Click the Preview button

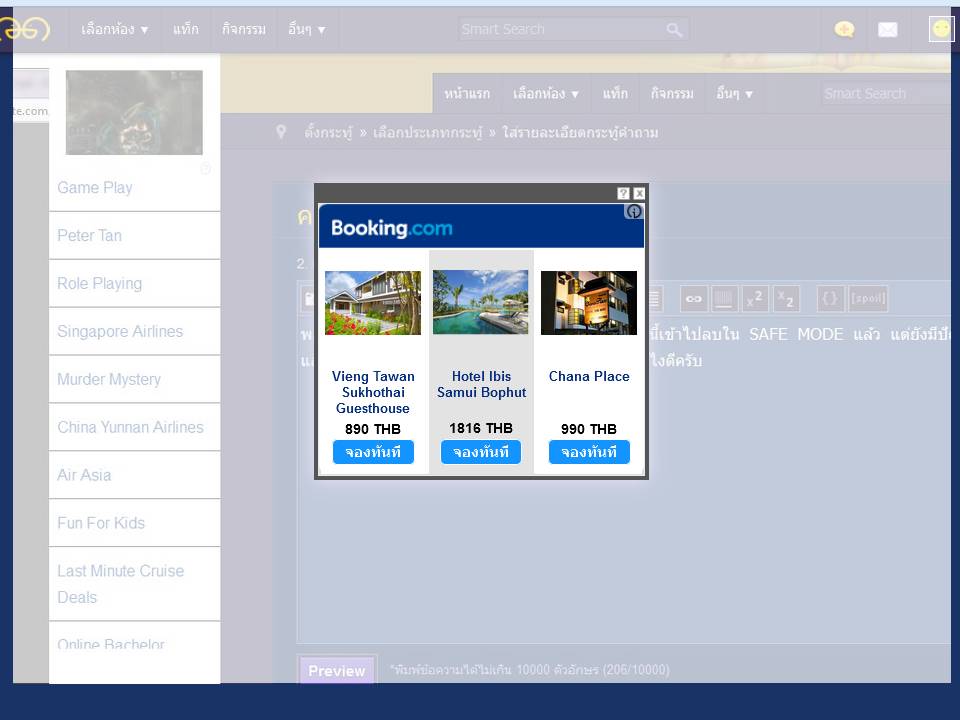(x=336, y=670)
